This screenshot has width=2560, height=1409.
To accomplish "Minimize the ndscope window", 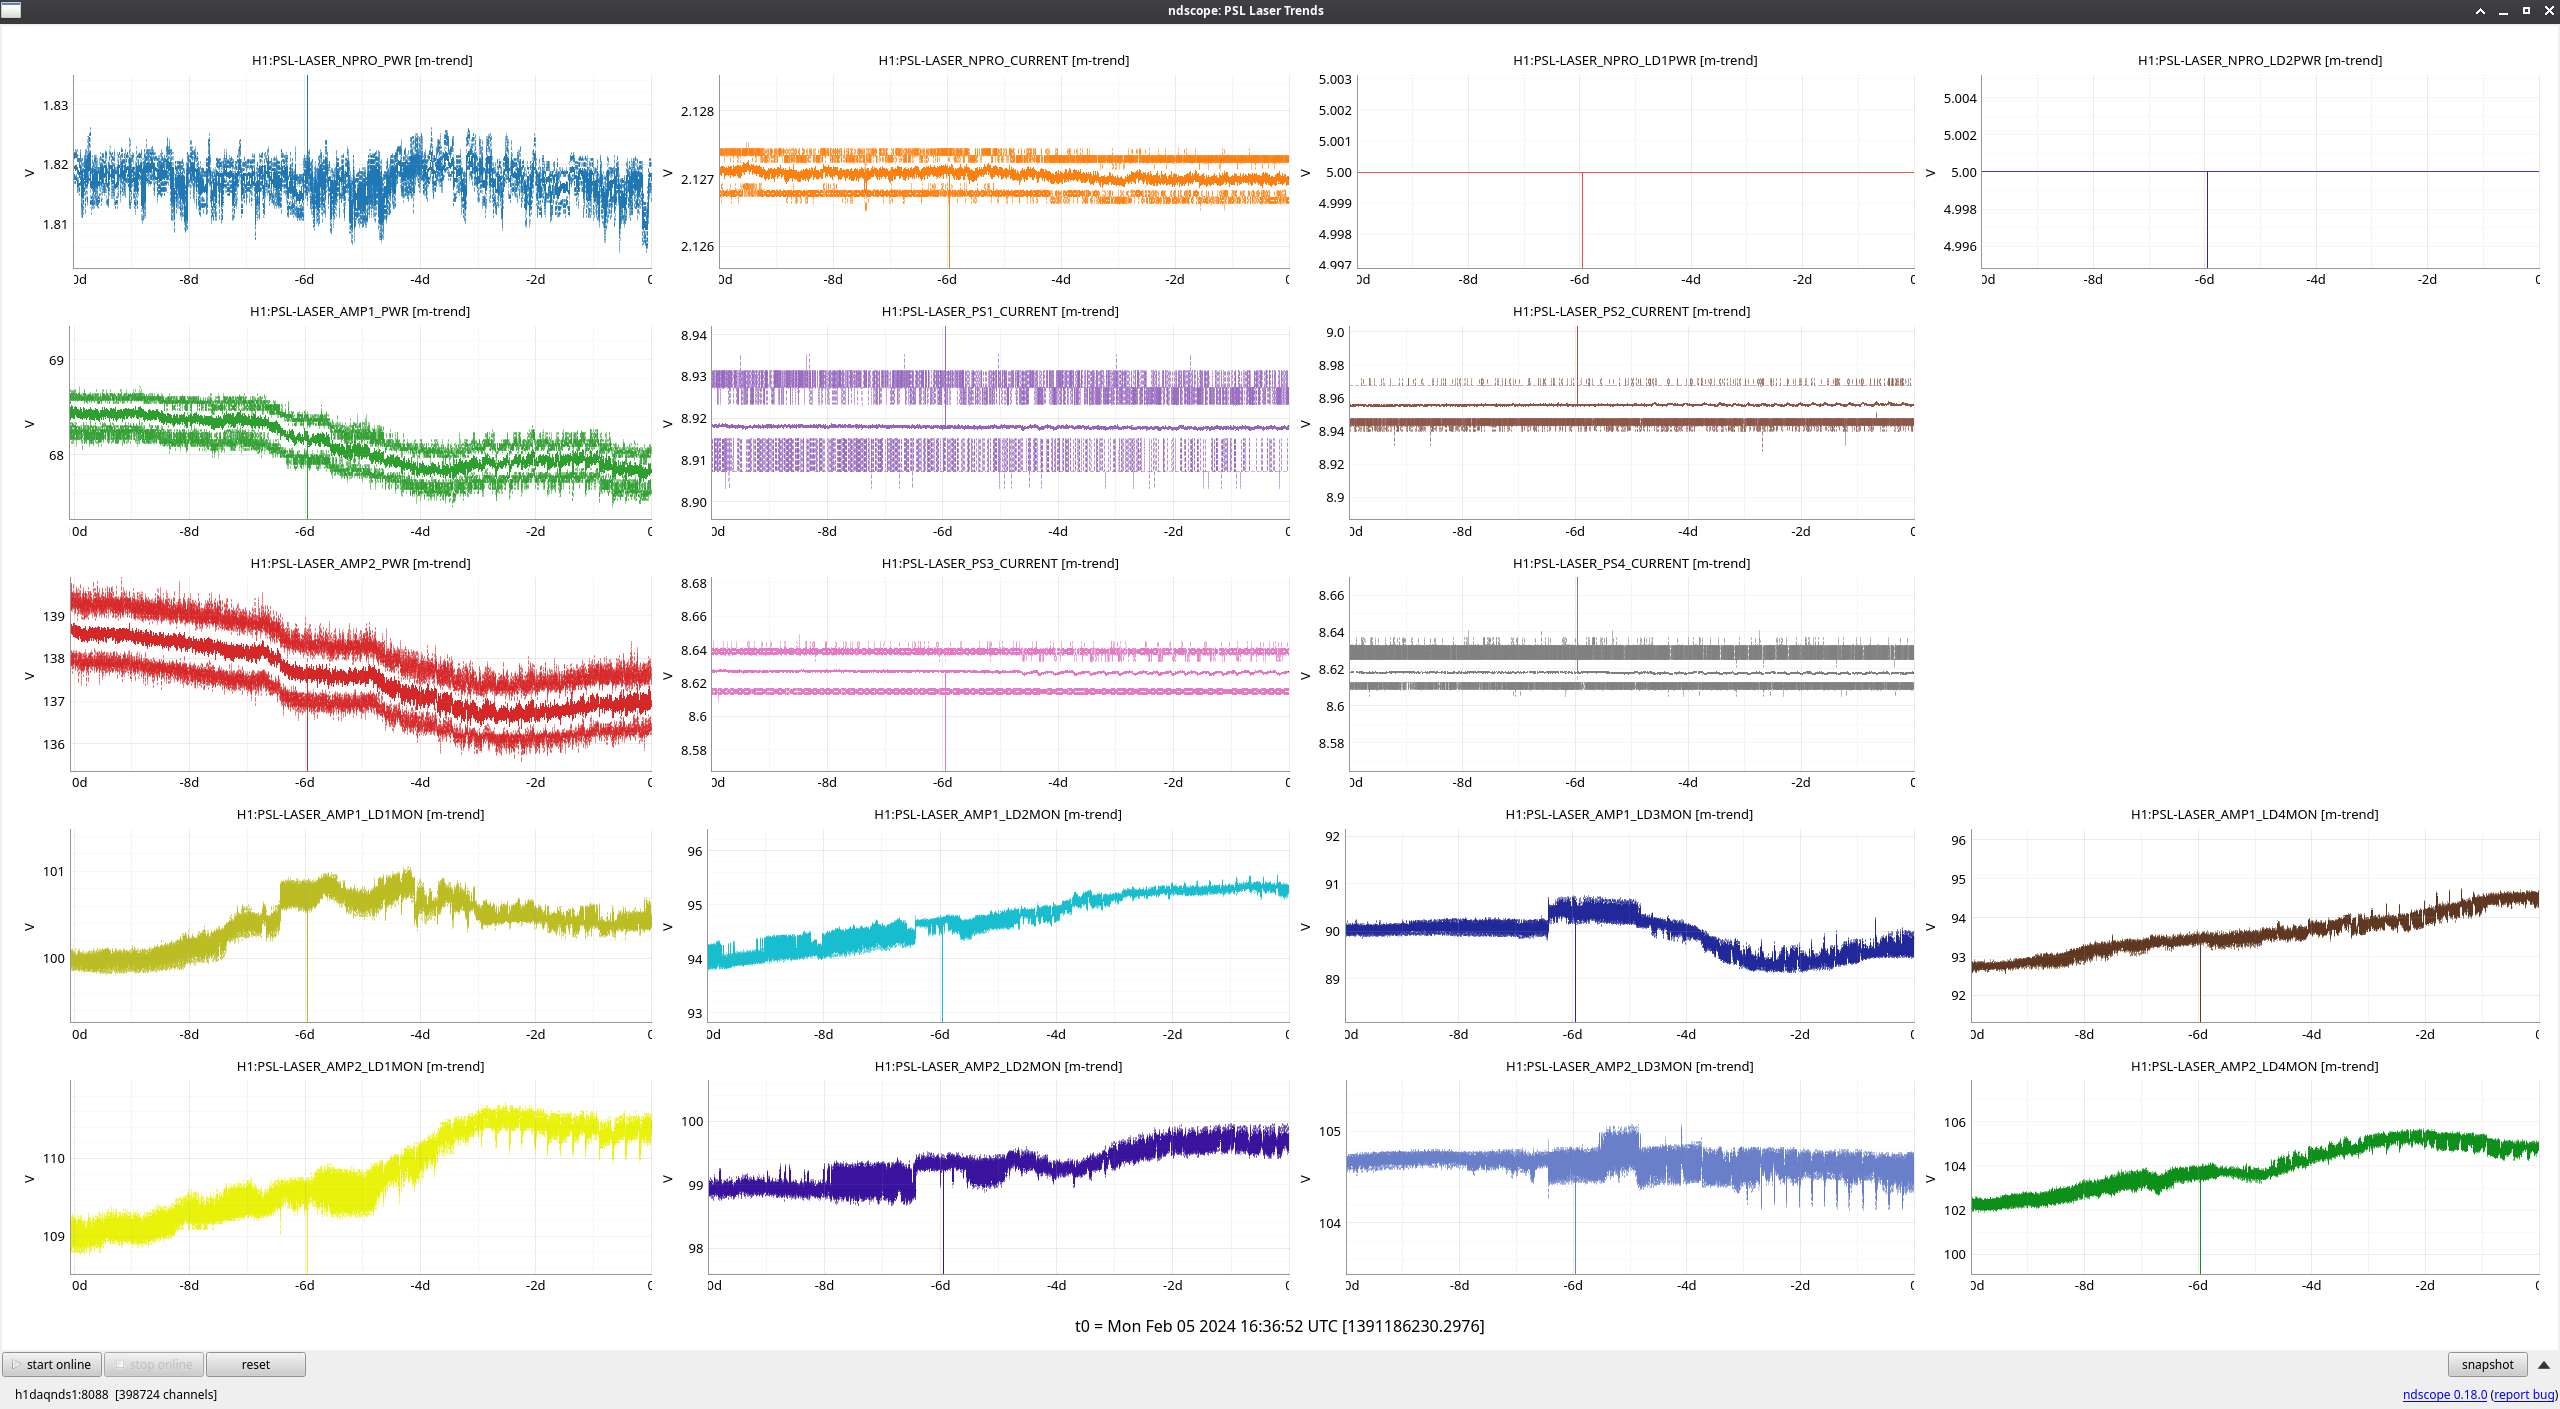I will tap(2503, 11).
